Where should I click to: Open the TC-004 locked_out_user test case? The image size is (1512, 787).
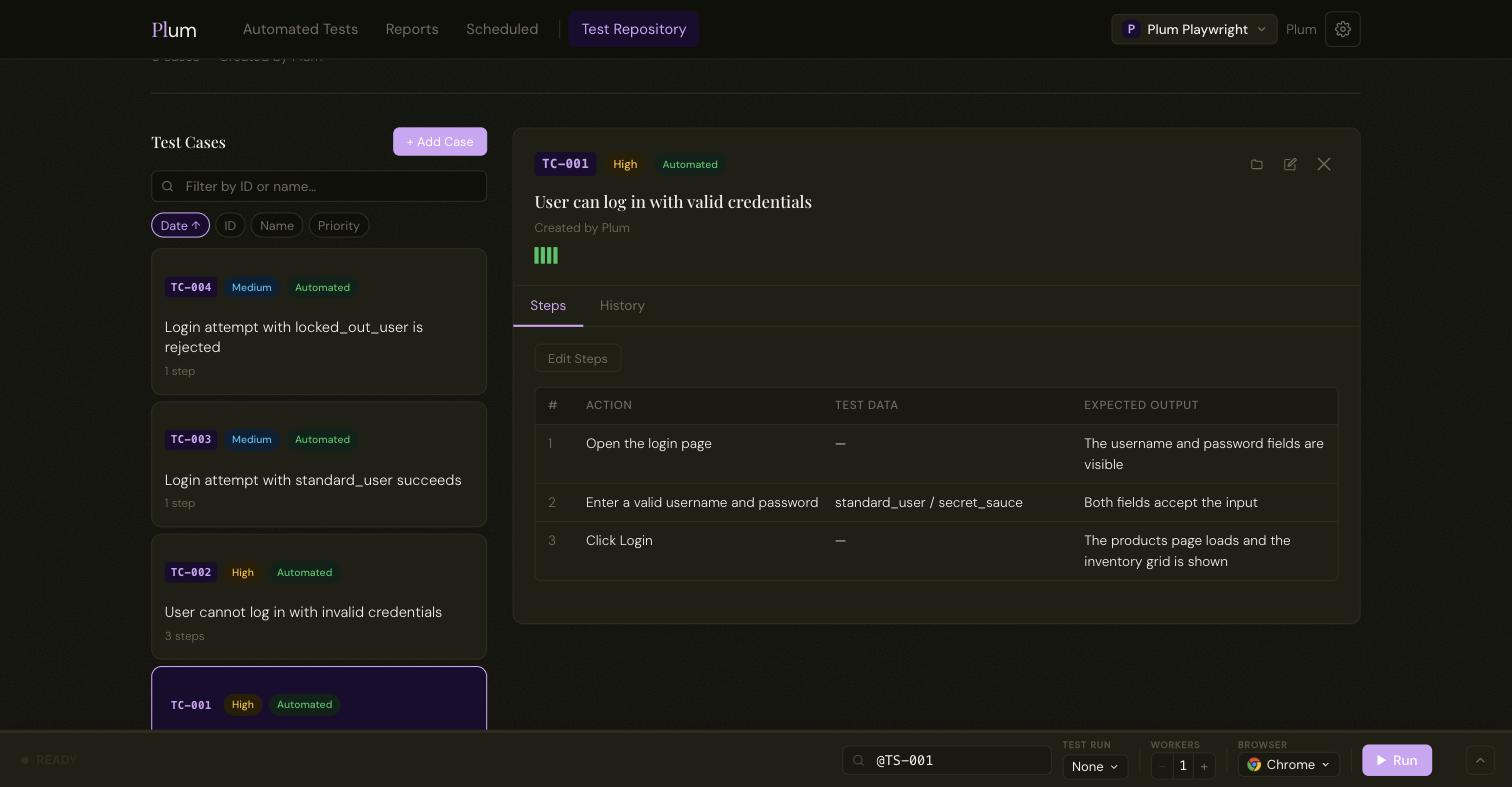(319, 321)
